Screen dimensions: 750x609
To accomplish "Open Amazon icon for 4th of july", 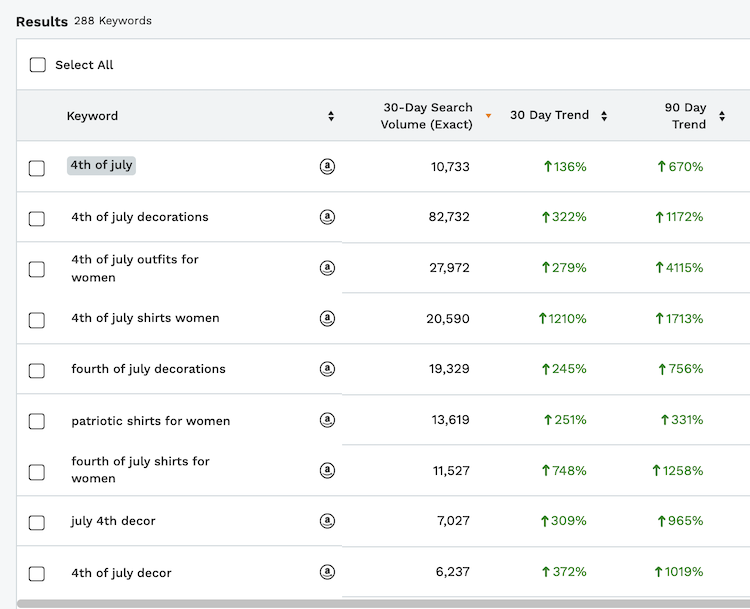I will tap(327, 167).
